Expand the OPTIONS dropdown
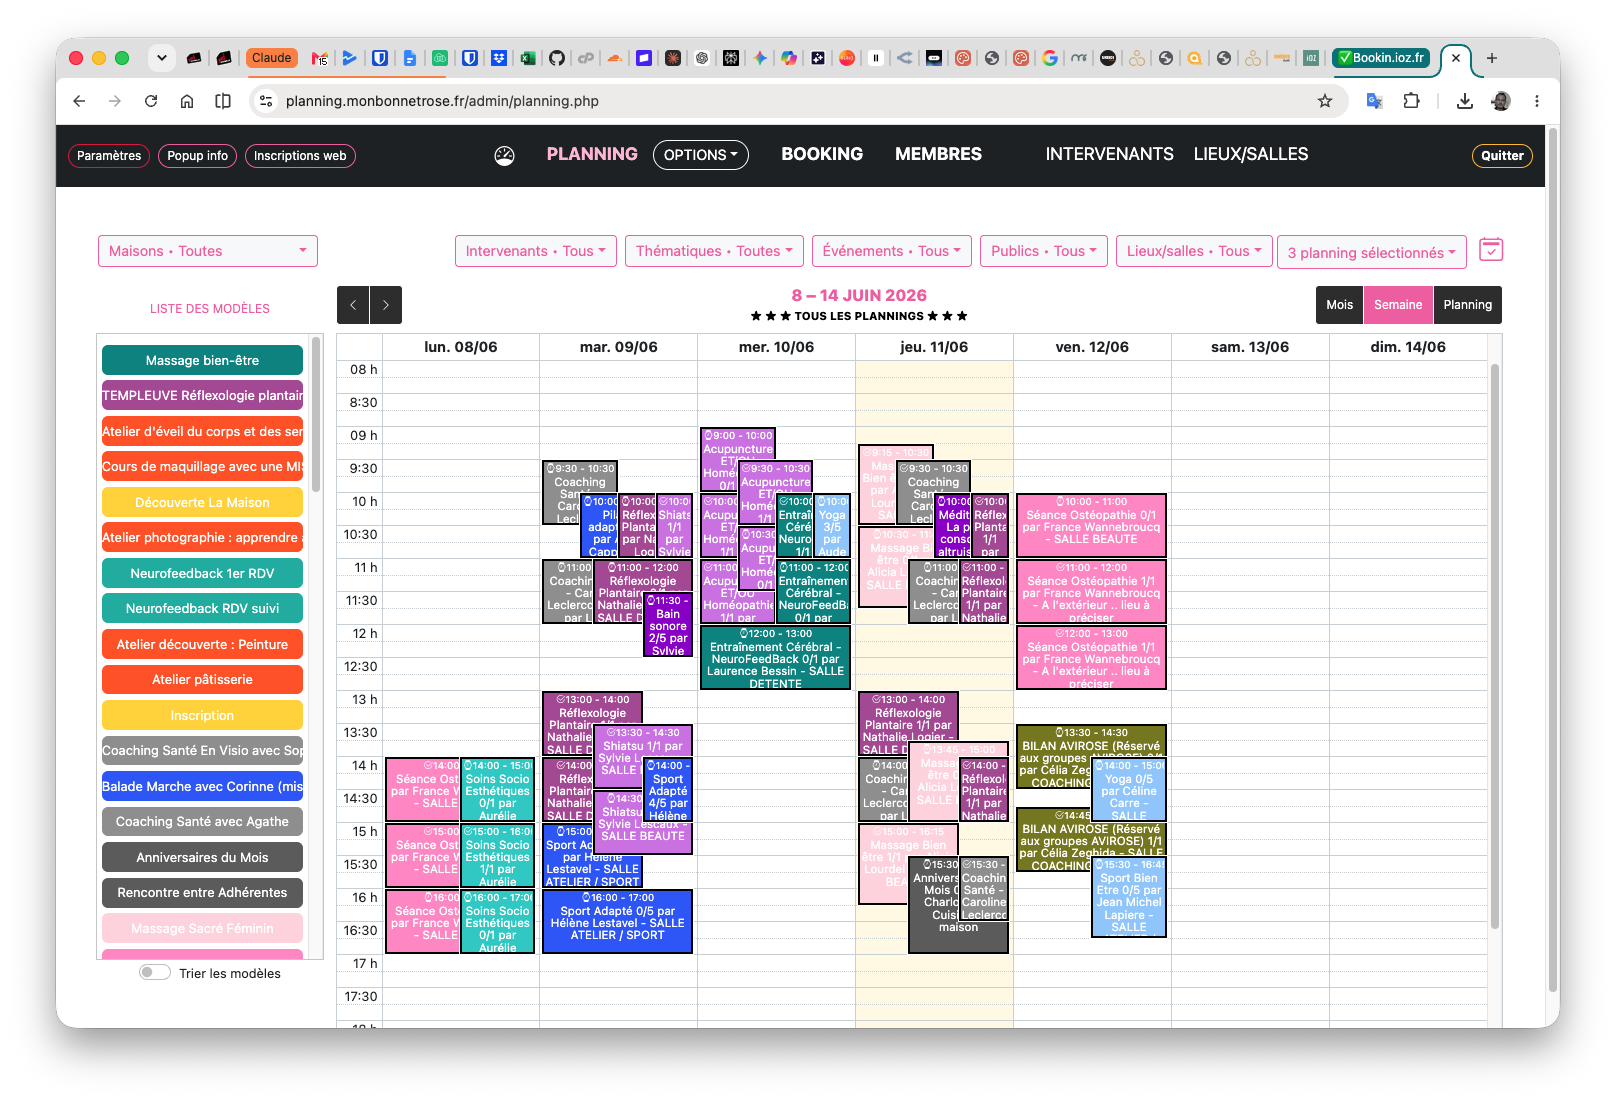The width and height of the screenshot is (1616, 1102). [x=701, y=155]
